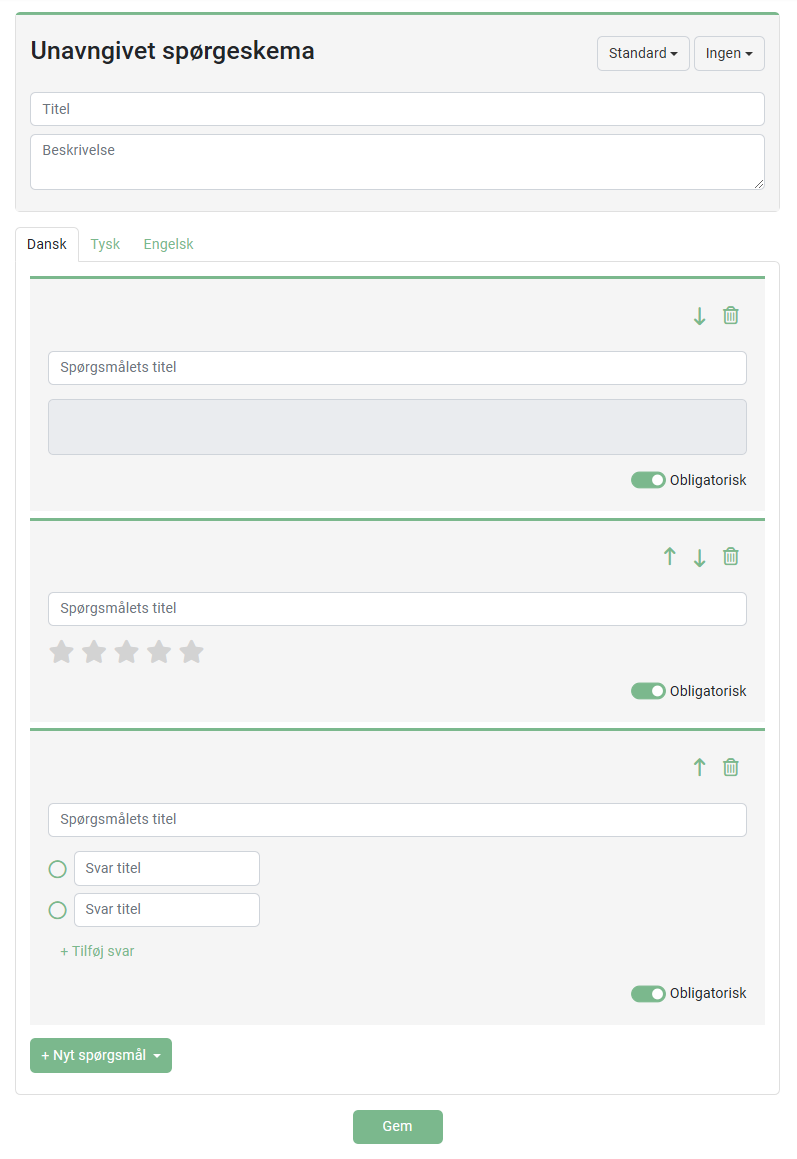Open the Nyt spørgsmål dropdown menu
The width and height of the screenshot is (797, 1159).
[101, 1056]
